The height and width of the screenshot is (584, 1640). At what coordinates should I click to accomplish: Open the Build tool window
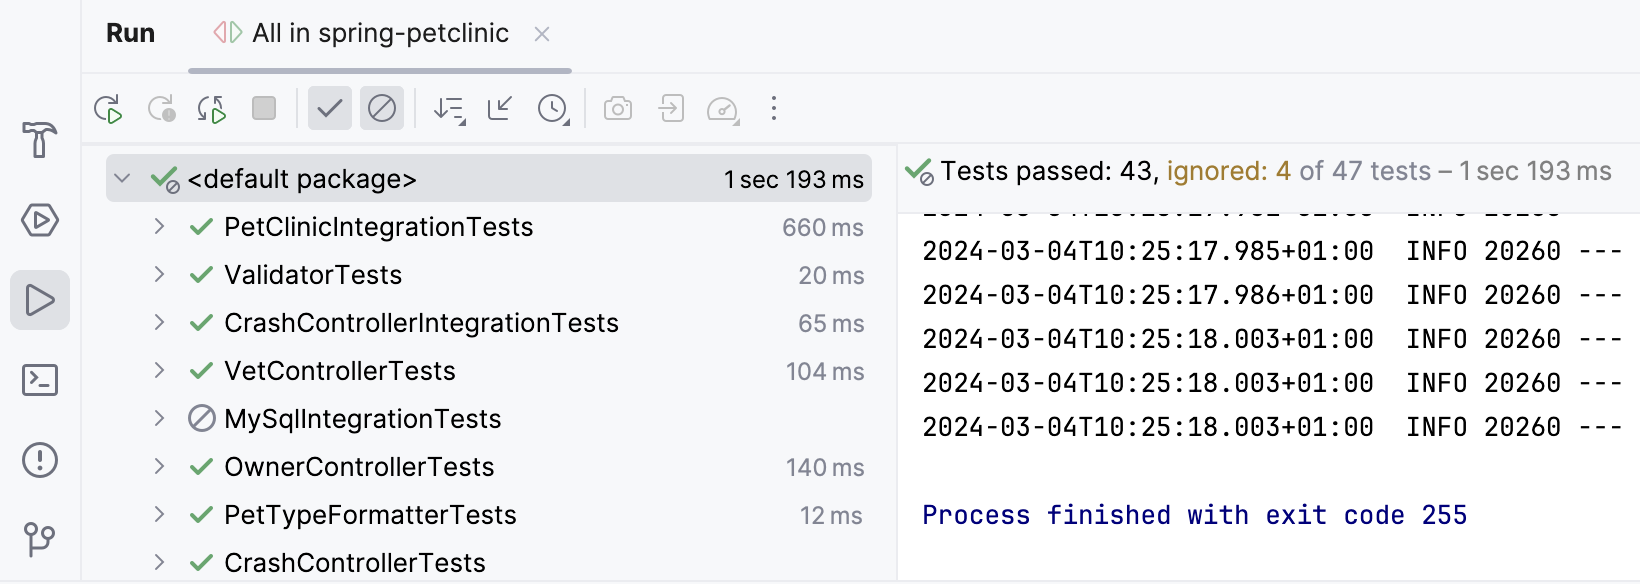(x=39, y=141)
